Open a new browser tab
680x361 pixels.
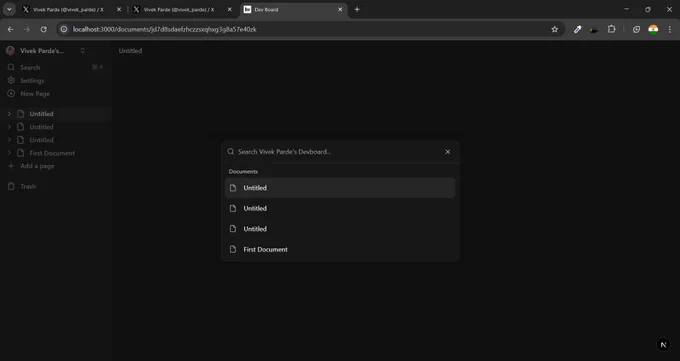coord(357,10)
